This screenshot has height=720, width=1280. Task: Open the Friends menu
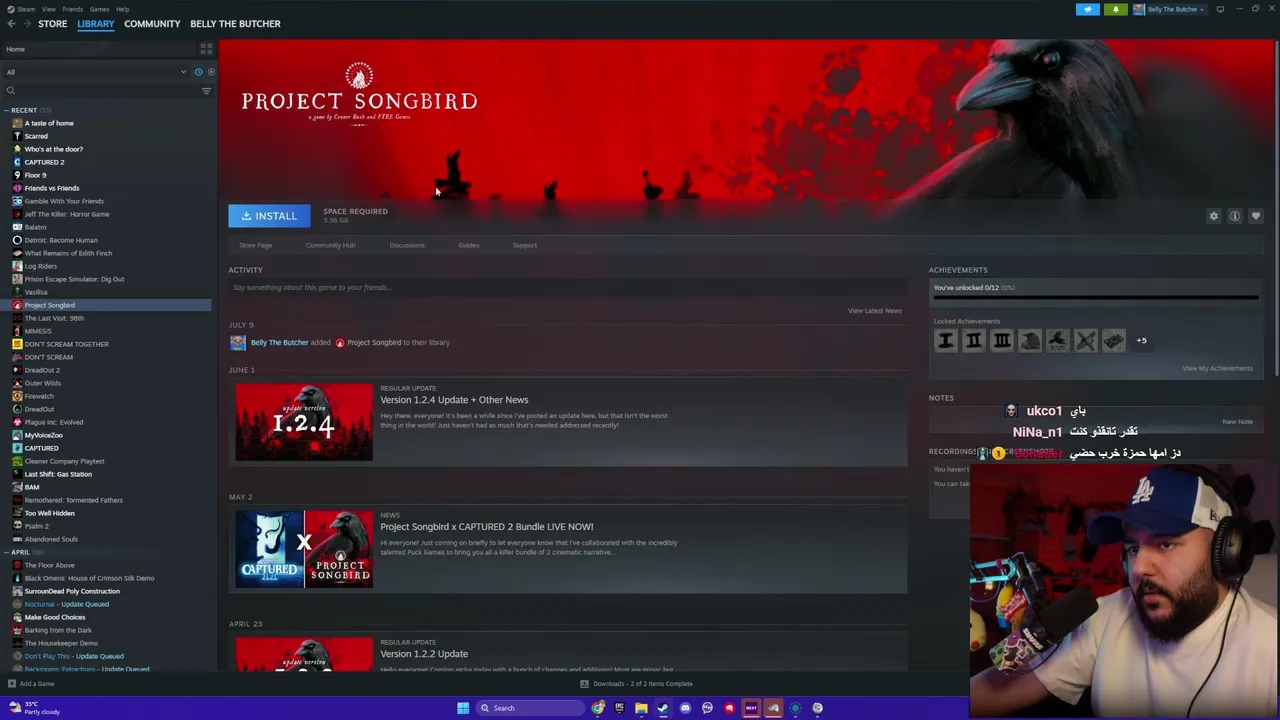(73, 9)
